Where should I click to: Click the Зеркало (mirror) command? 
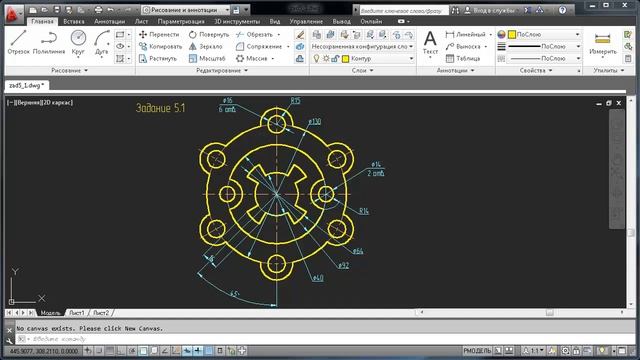(205, 47)
